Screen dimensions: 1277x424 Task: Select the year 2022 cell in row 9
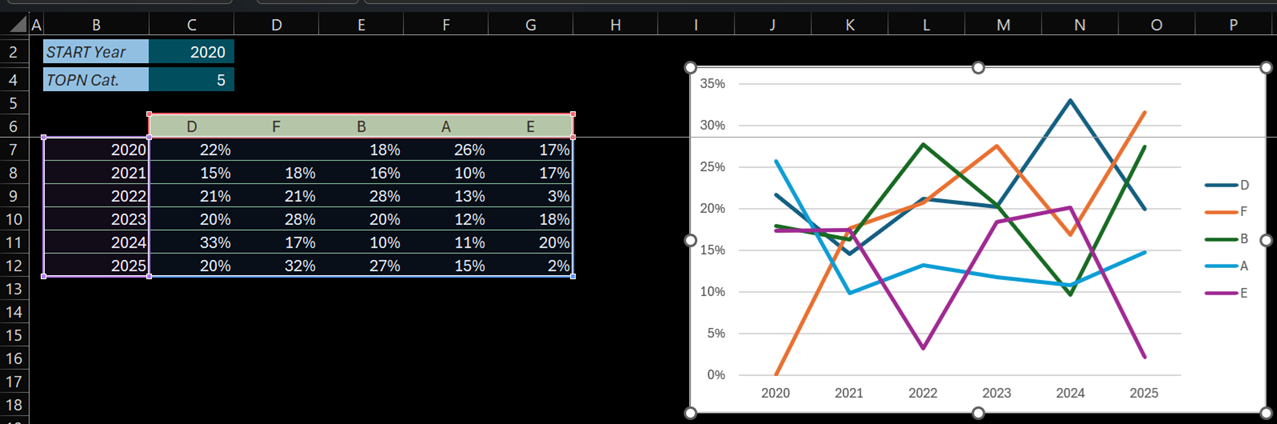(x=96, y=196)
